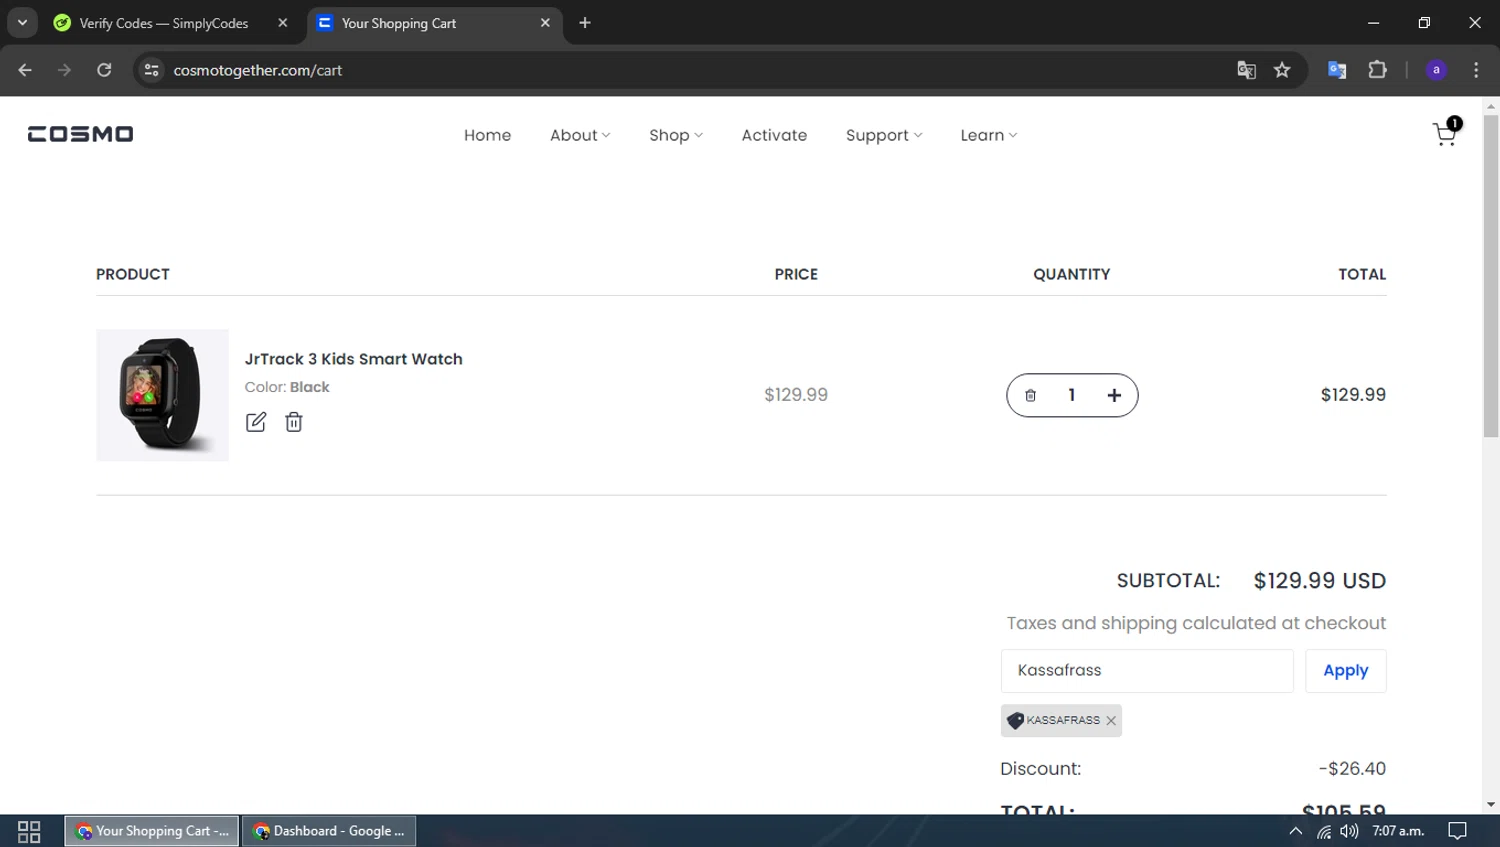View site information icon in address bar
1500x847 pixels.
152,70
